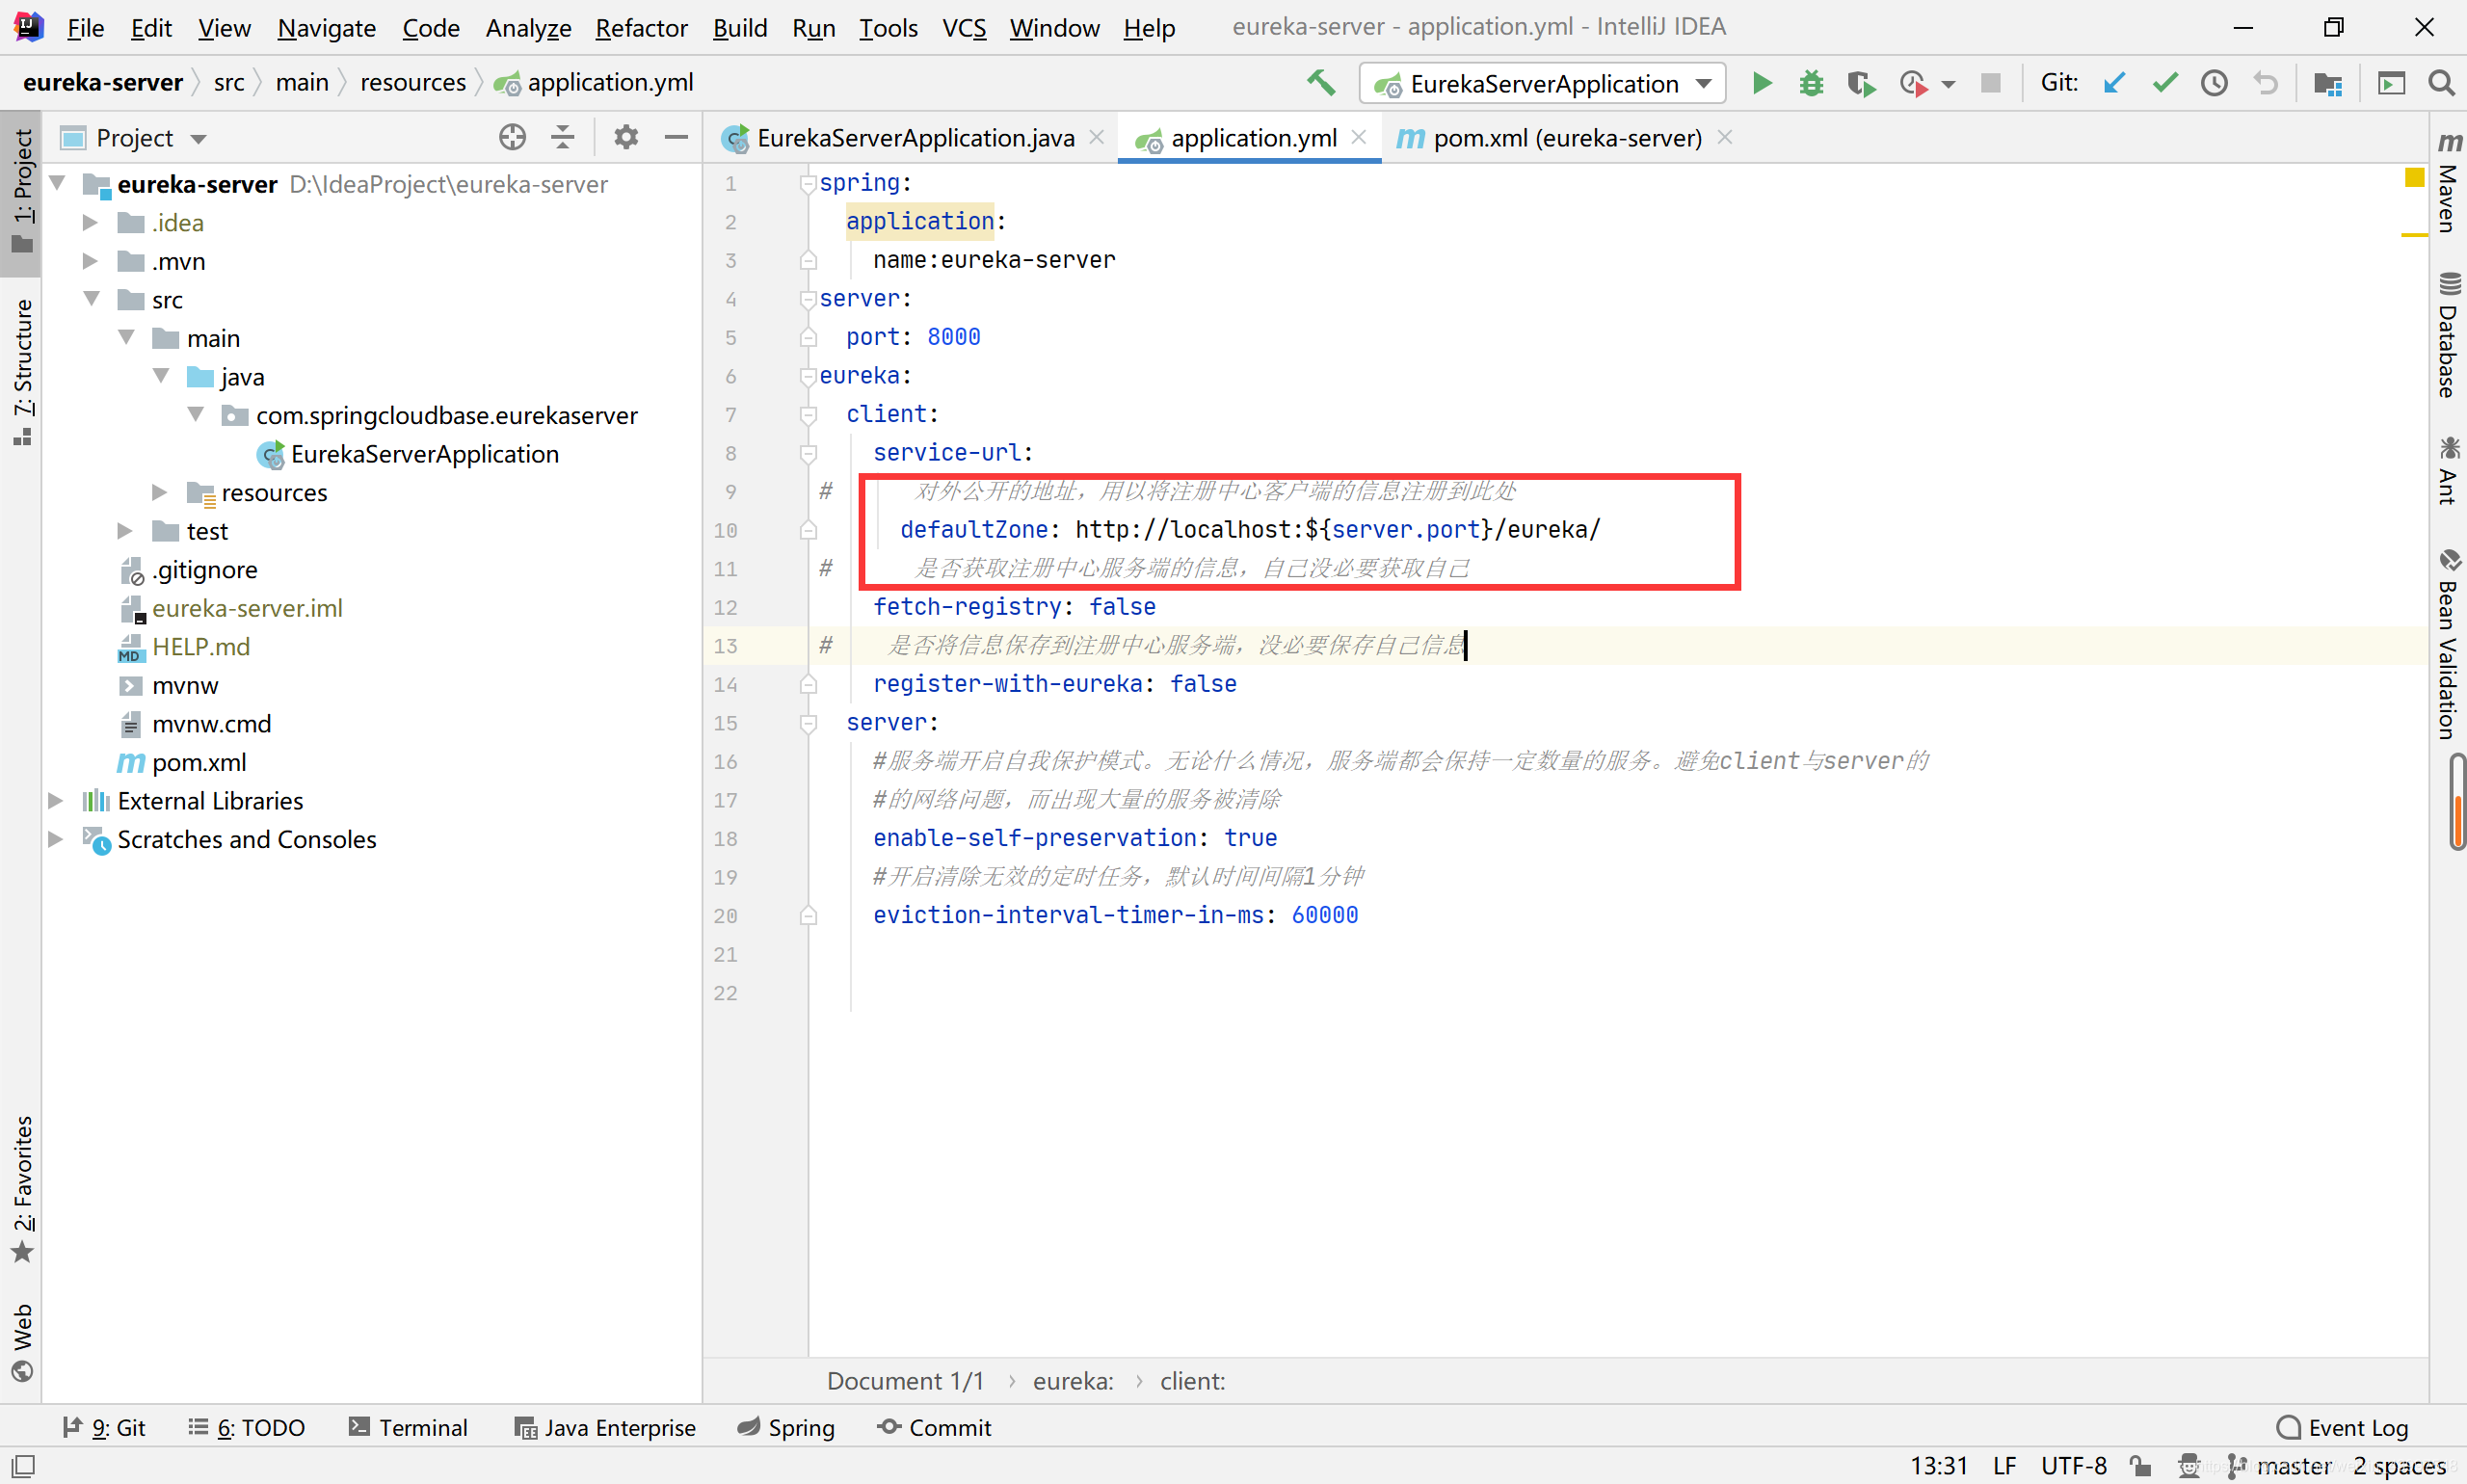Open Git Show History clock icon

point(2214,83)
